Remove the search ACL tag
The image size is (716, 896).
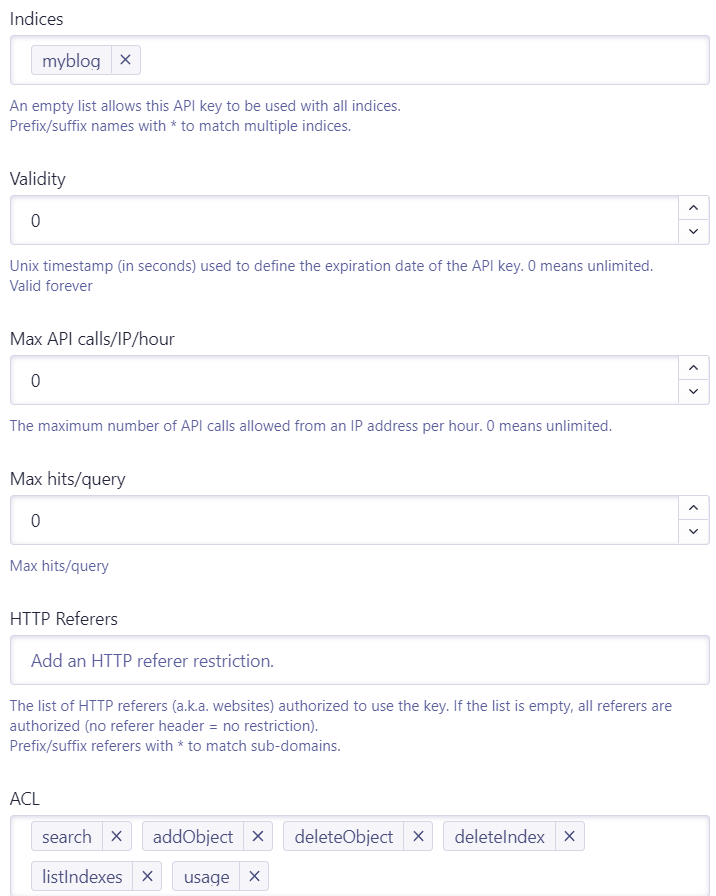pyautogui.click(x=116, y=837)
